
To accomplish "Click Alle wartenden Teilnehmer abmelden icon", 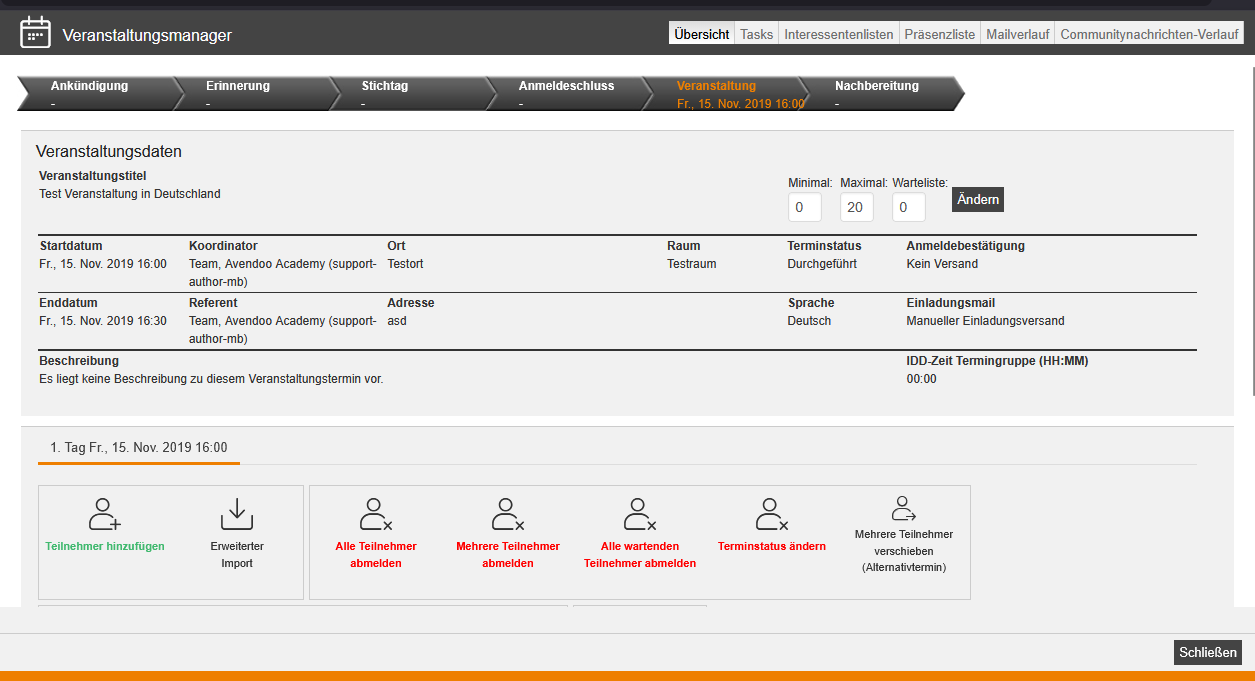I will point(640,514).
